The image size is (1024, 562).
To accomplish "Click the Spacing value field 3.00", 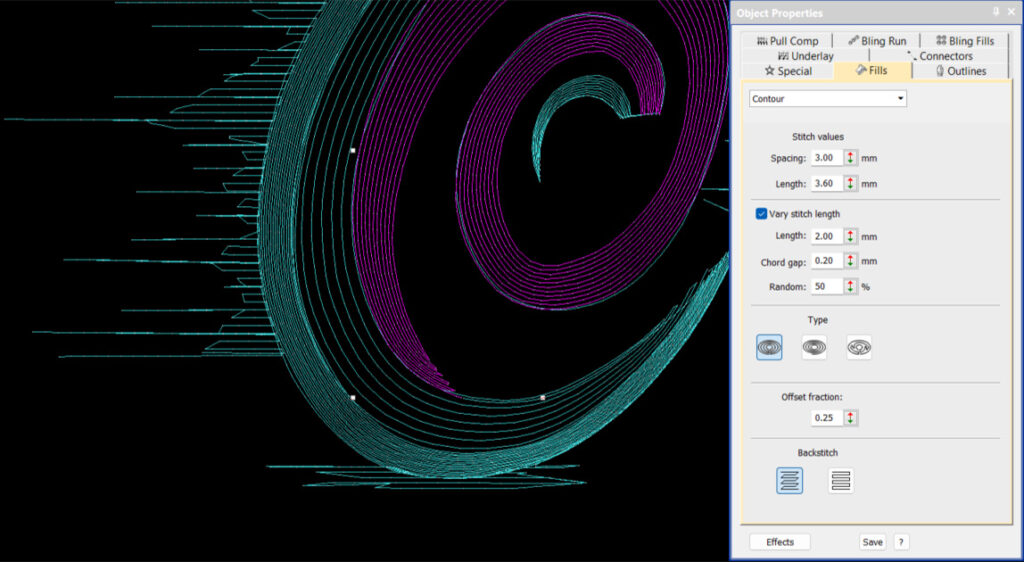I will click(x=827, y=157).
